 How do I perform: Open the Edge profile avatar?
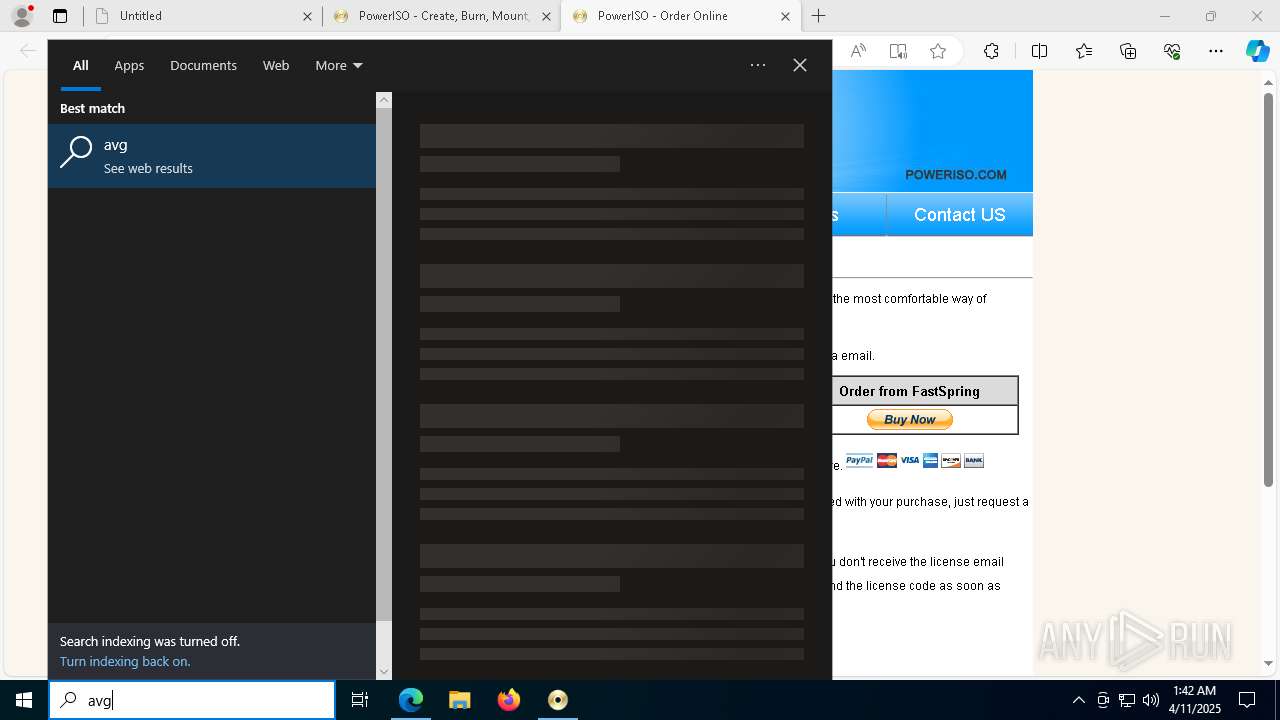(x=22, y=16)
